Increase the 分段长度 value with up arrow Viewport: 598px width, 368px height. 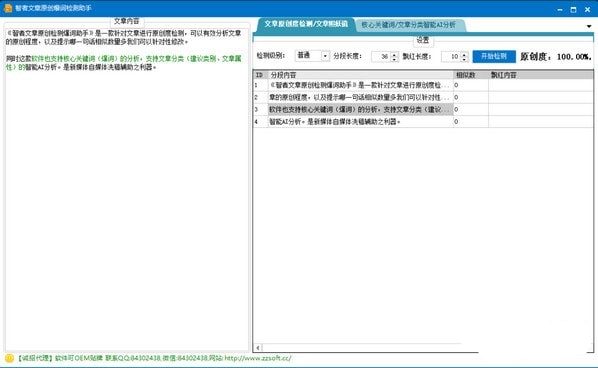coord(394,54)
